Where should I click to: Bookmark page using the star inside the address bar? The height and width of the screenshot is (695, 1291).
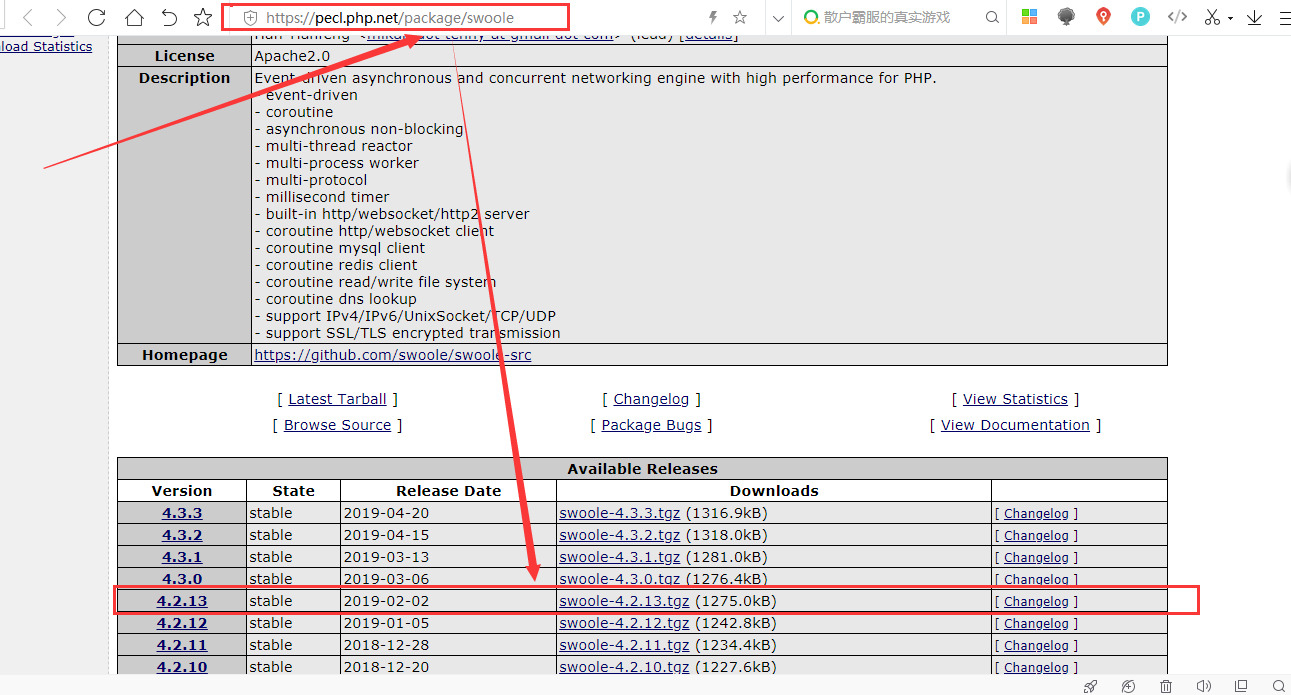pyautogui.click(x=740, y=17)
